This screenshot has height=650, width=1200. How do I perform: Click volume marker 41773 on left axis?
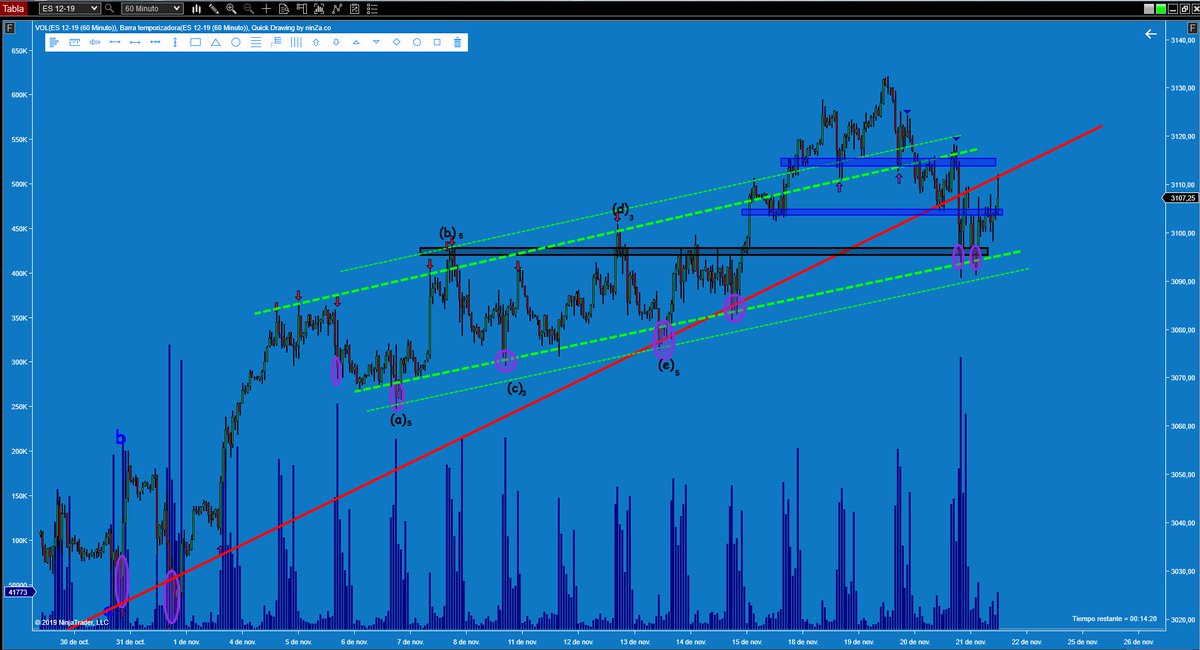(x=17, y=592)
